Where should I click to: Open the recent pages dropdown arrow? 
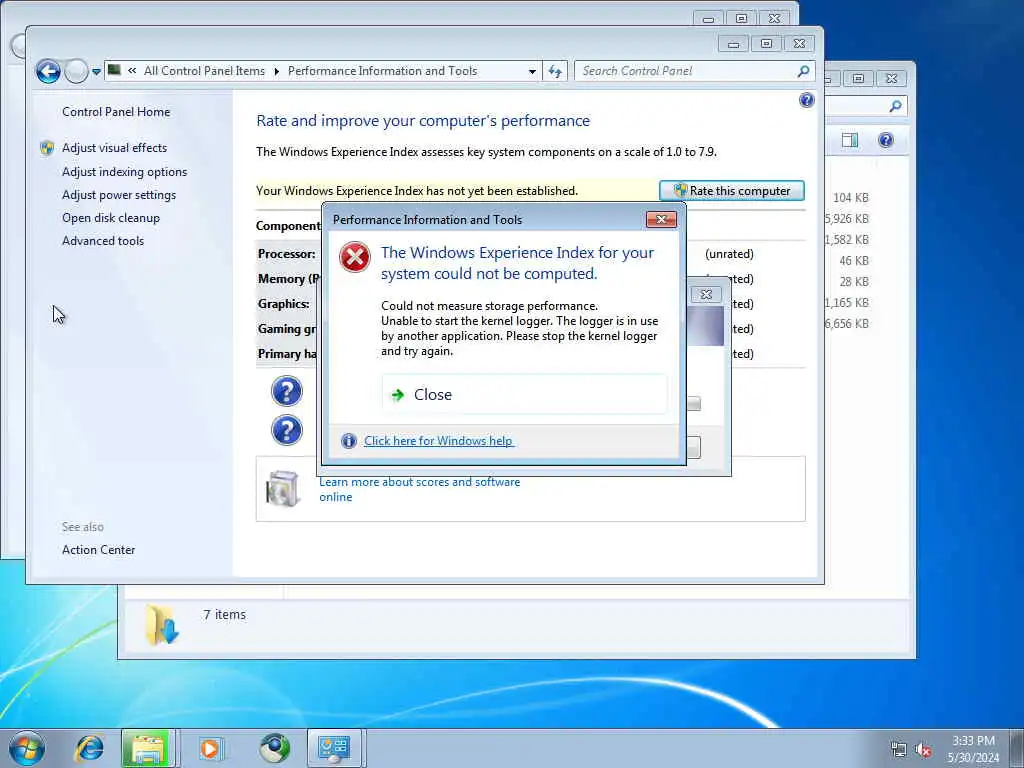click(x=96, y=72)
